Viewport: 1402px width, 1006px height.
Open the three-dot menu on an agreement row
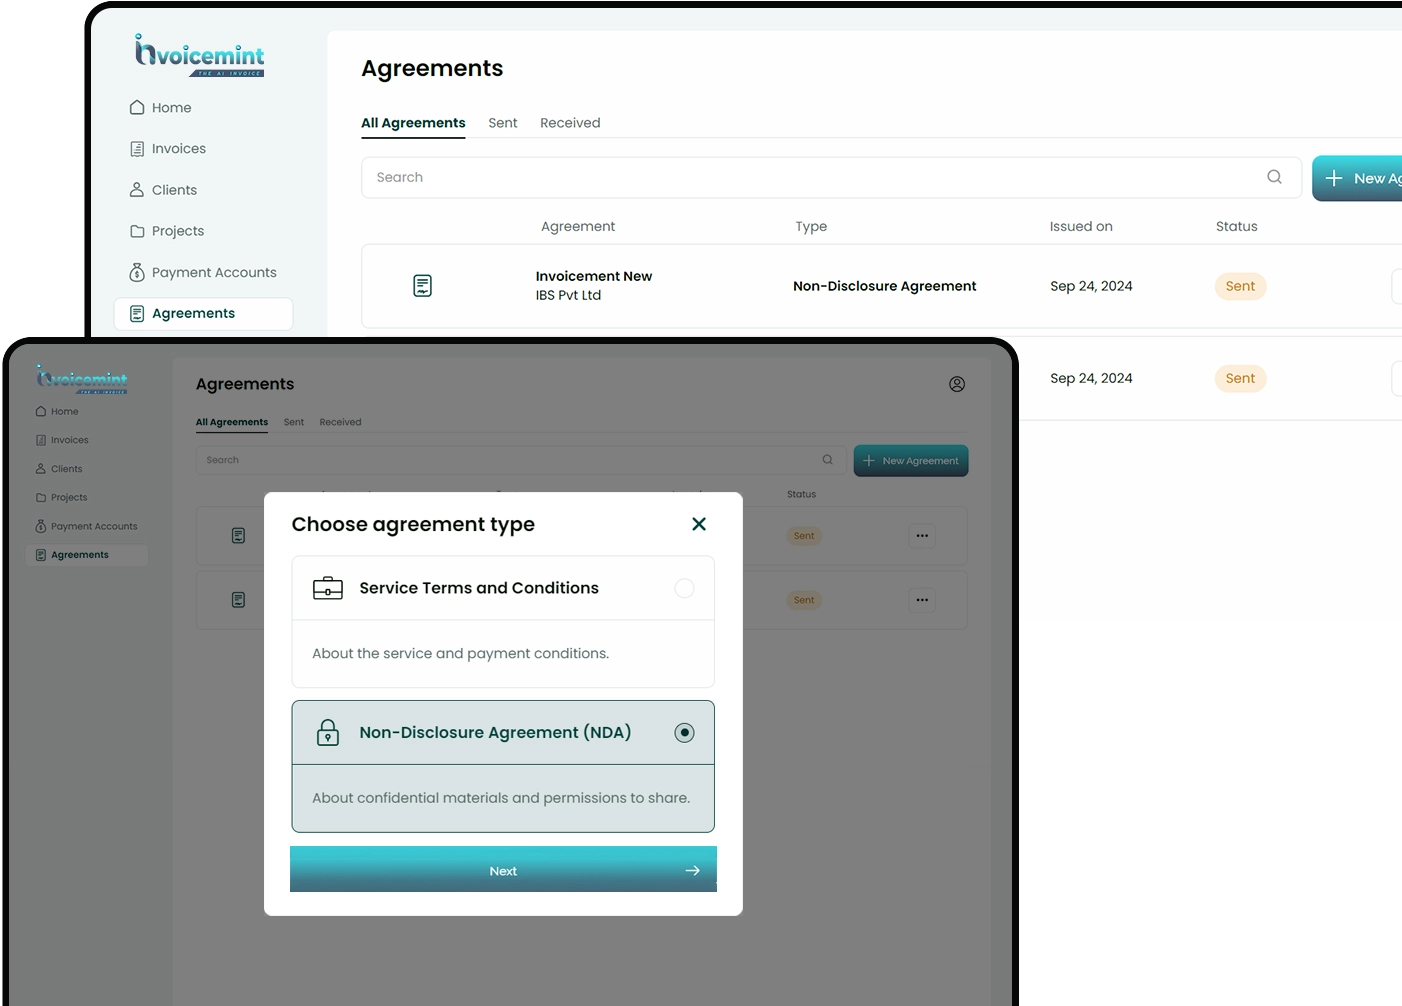(921, 535)
